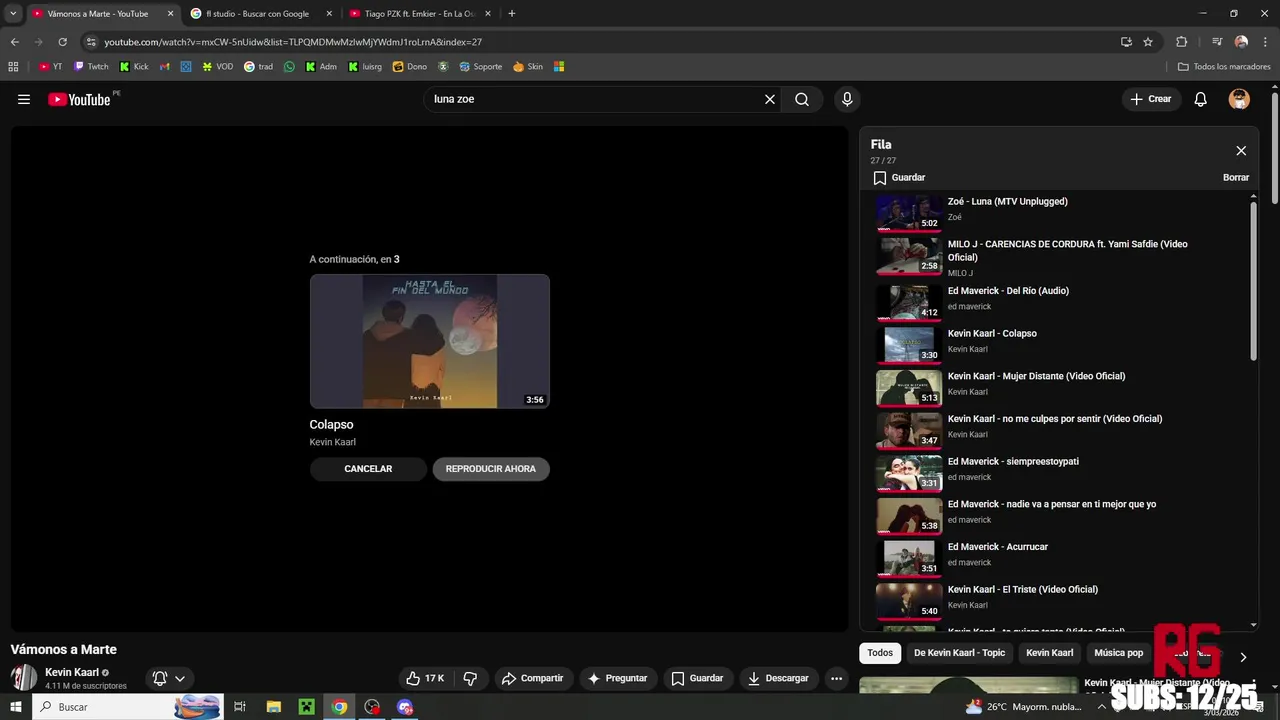The image size is (1280, 720).
Task: Reload the page with the browser refresh icon
Action: pyautogui.click(x=62, y=42)
